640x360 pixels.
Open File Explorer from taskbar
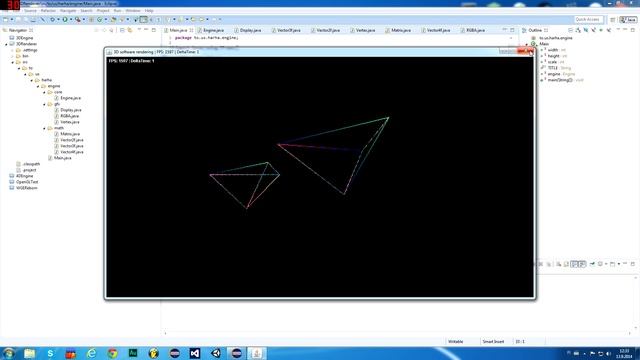29,353
